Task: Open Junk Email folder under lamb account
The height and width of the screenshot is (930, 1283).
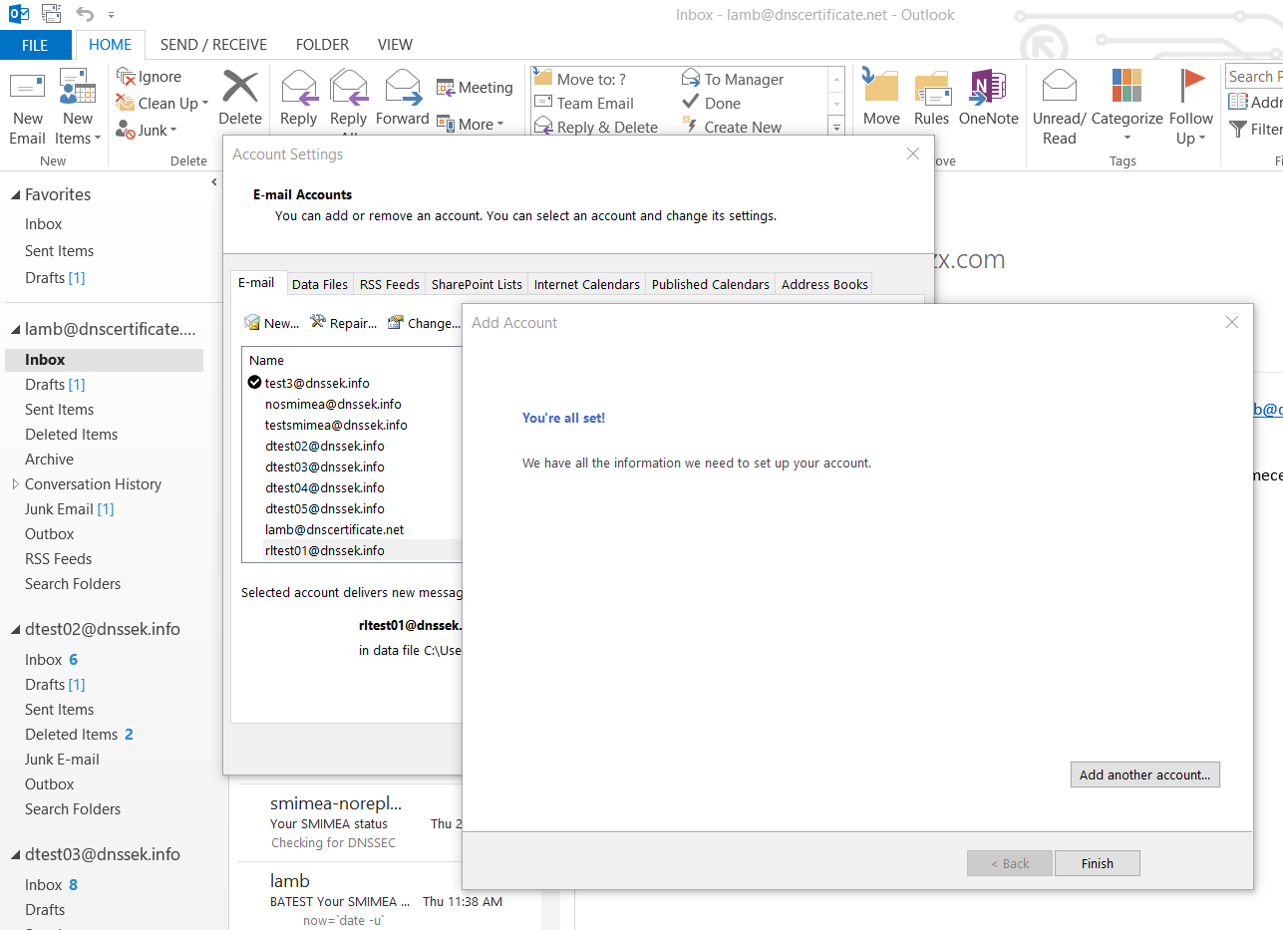Action: 70,509
